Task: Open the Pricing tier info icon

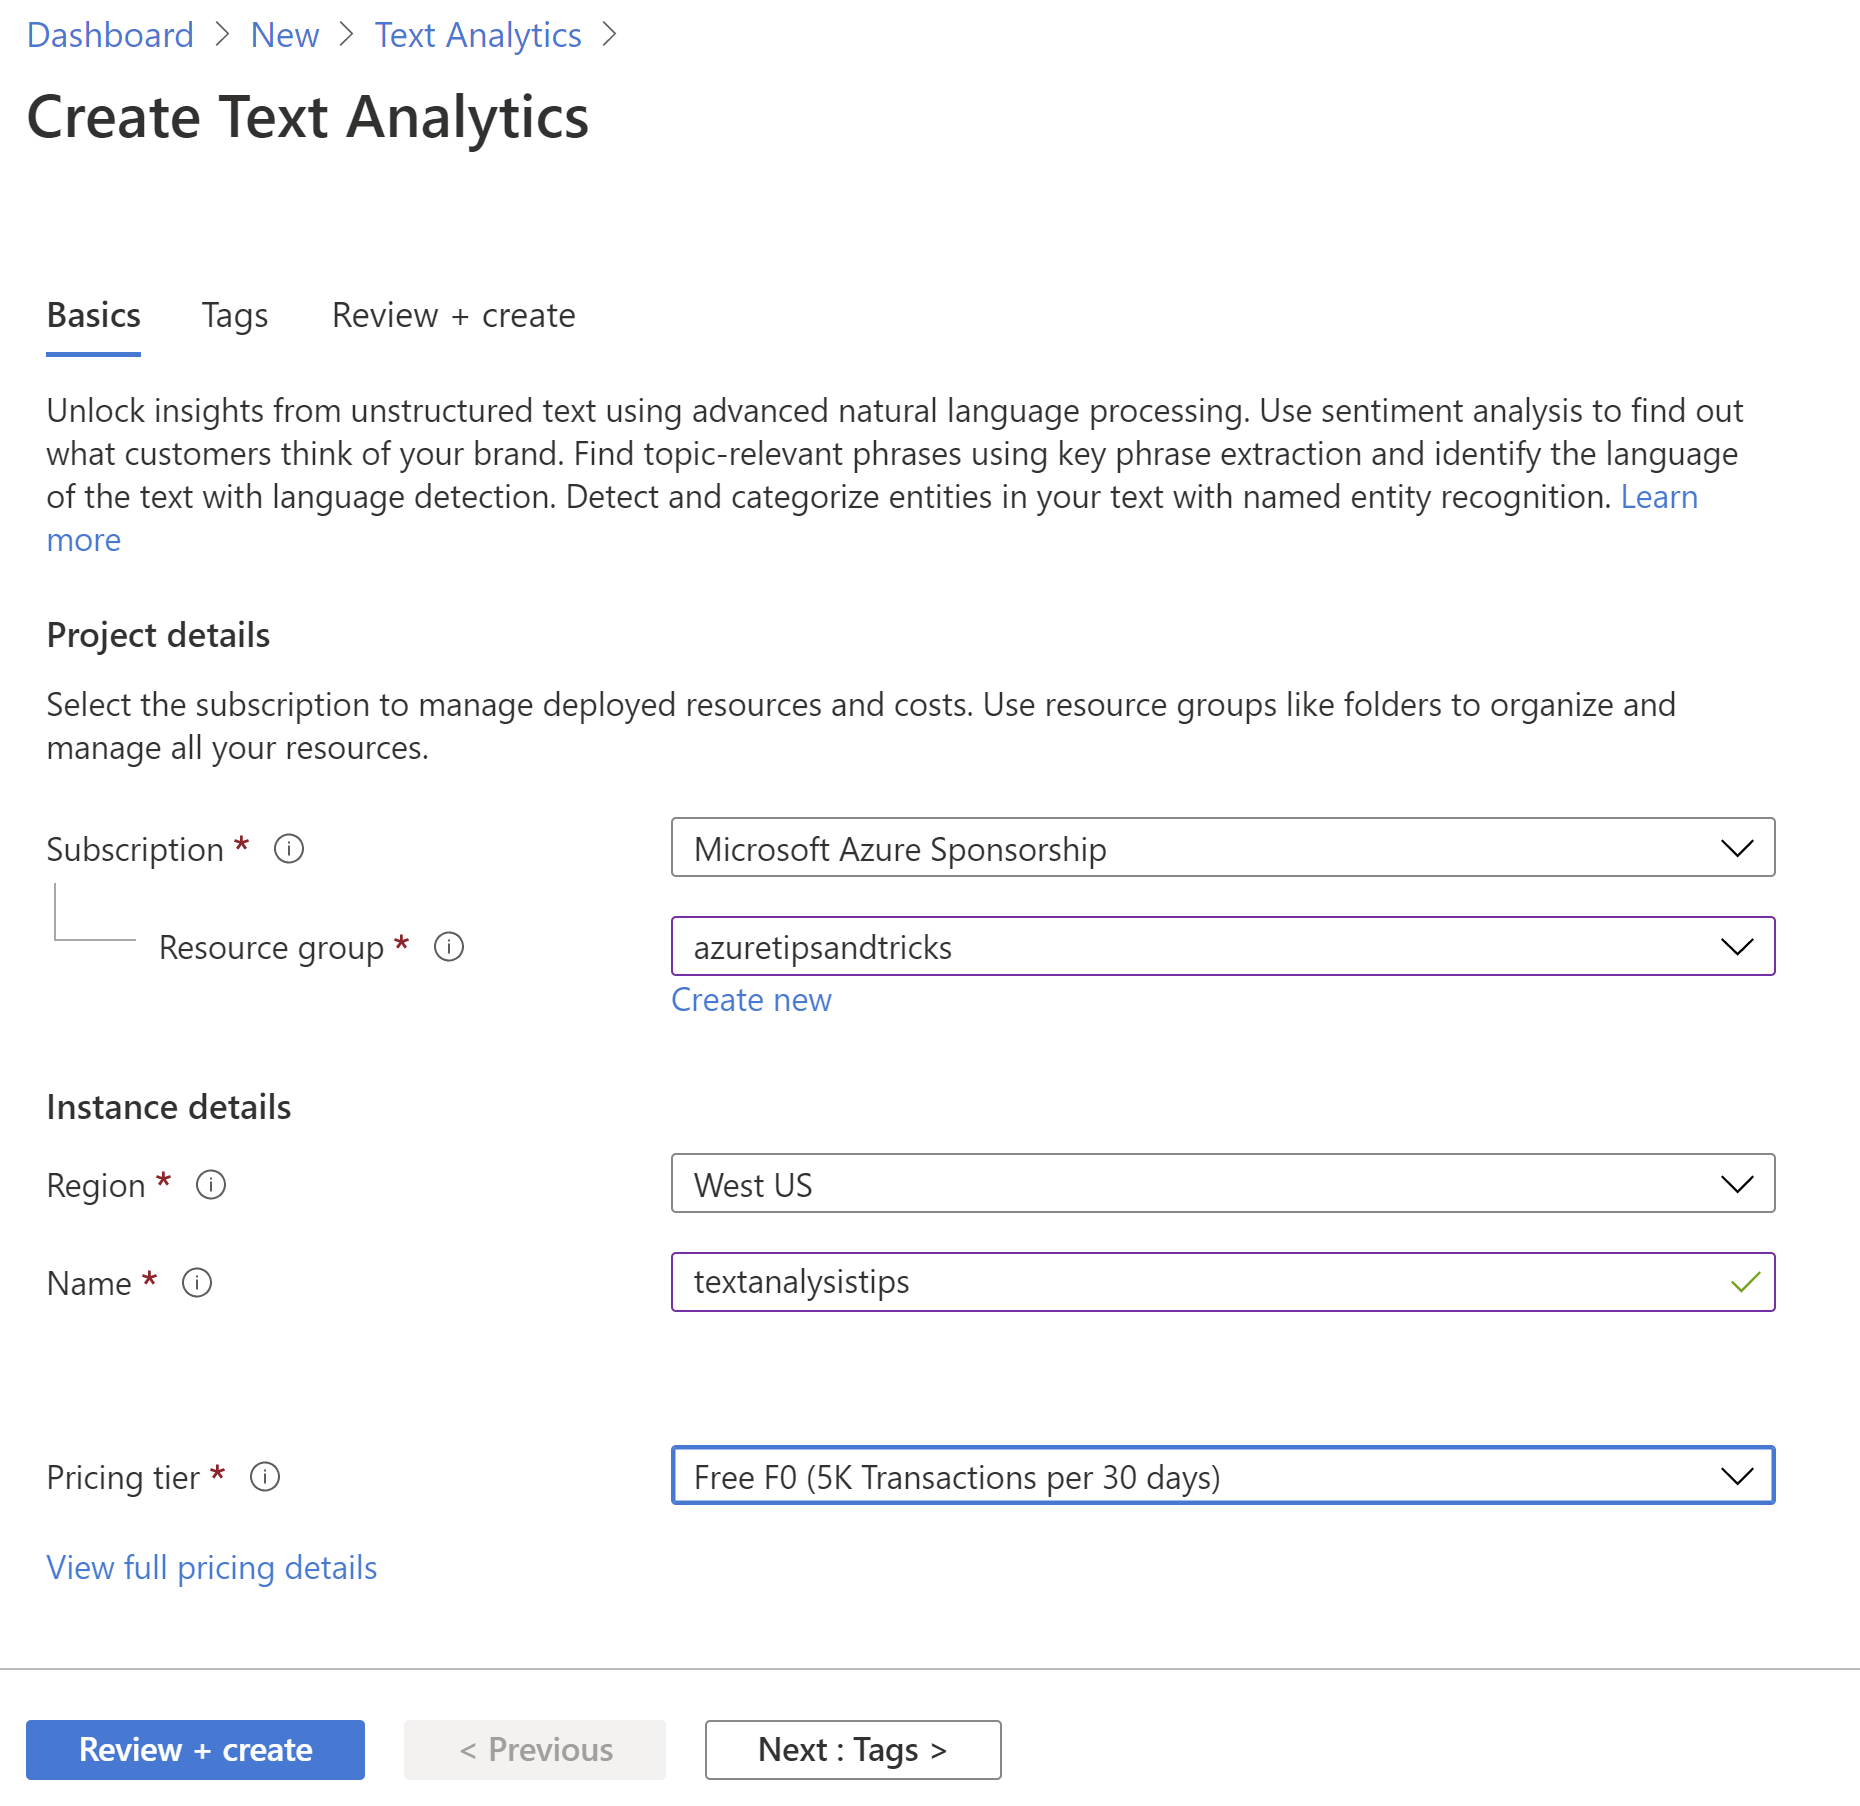Action: coord(265,1477)
